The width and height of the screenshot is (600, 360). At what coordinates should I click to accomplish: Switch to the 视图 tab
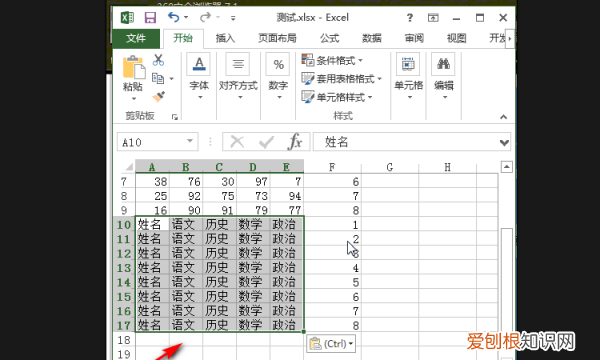tap(457, 38)
